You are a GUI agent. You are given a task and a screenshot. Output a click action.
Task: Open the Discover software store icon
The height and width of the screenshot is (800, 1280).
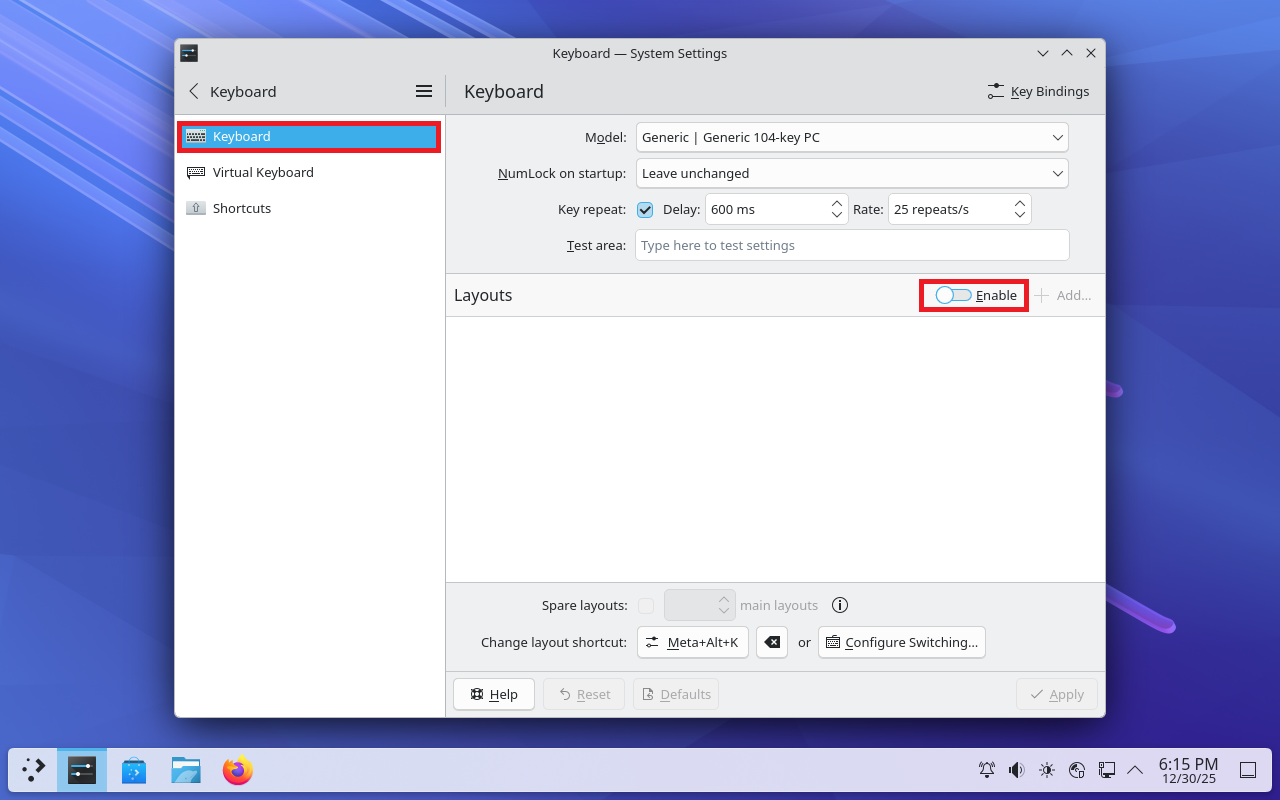point(134,770)
